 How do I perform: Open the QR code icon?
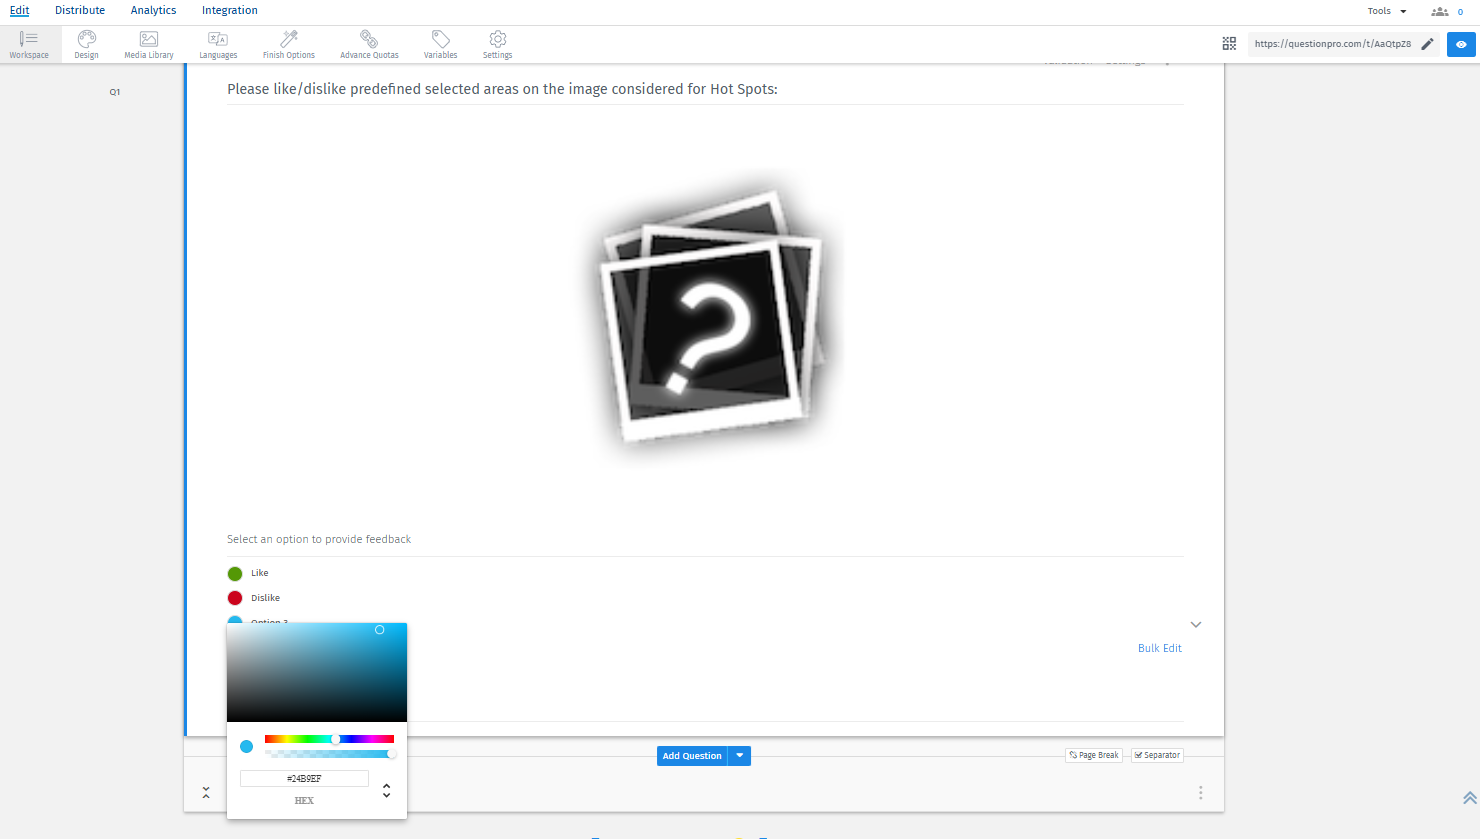point(1229,44)
